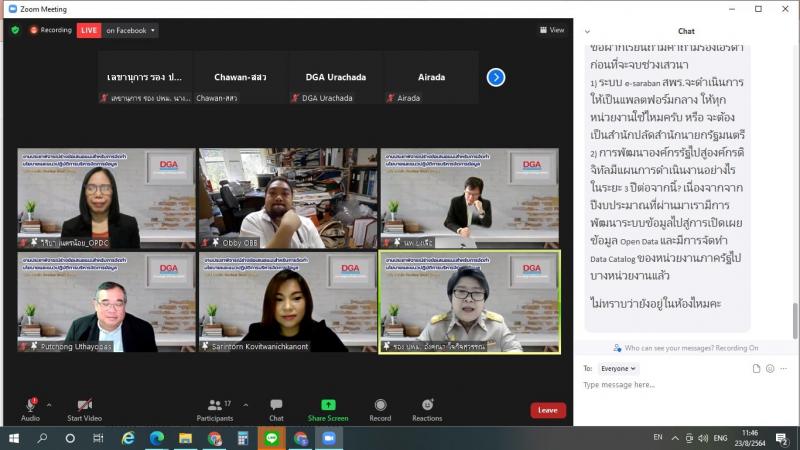Image resolution: width=800 pixels, height=450 pixels.
Task: Open the Reactions menu
Action: click(x=427, y=410)
